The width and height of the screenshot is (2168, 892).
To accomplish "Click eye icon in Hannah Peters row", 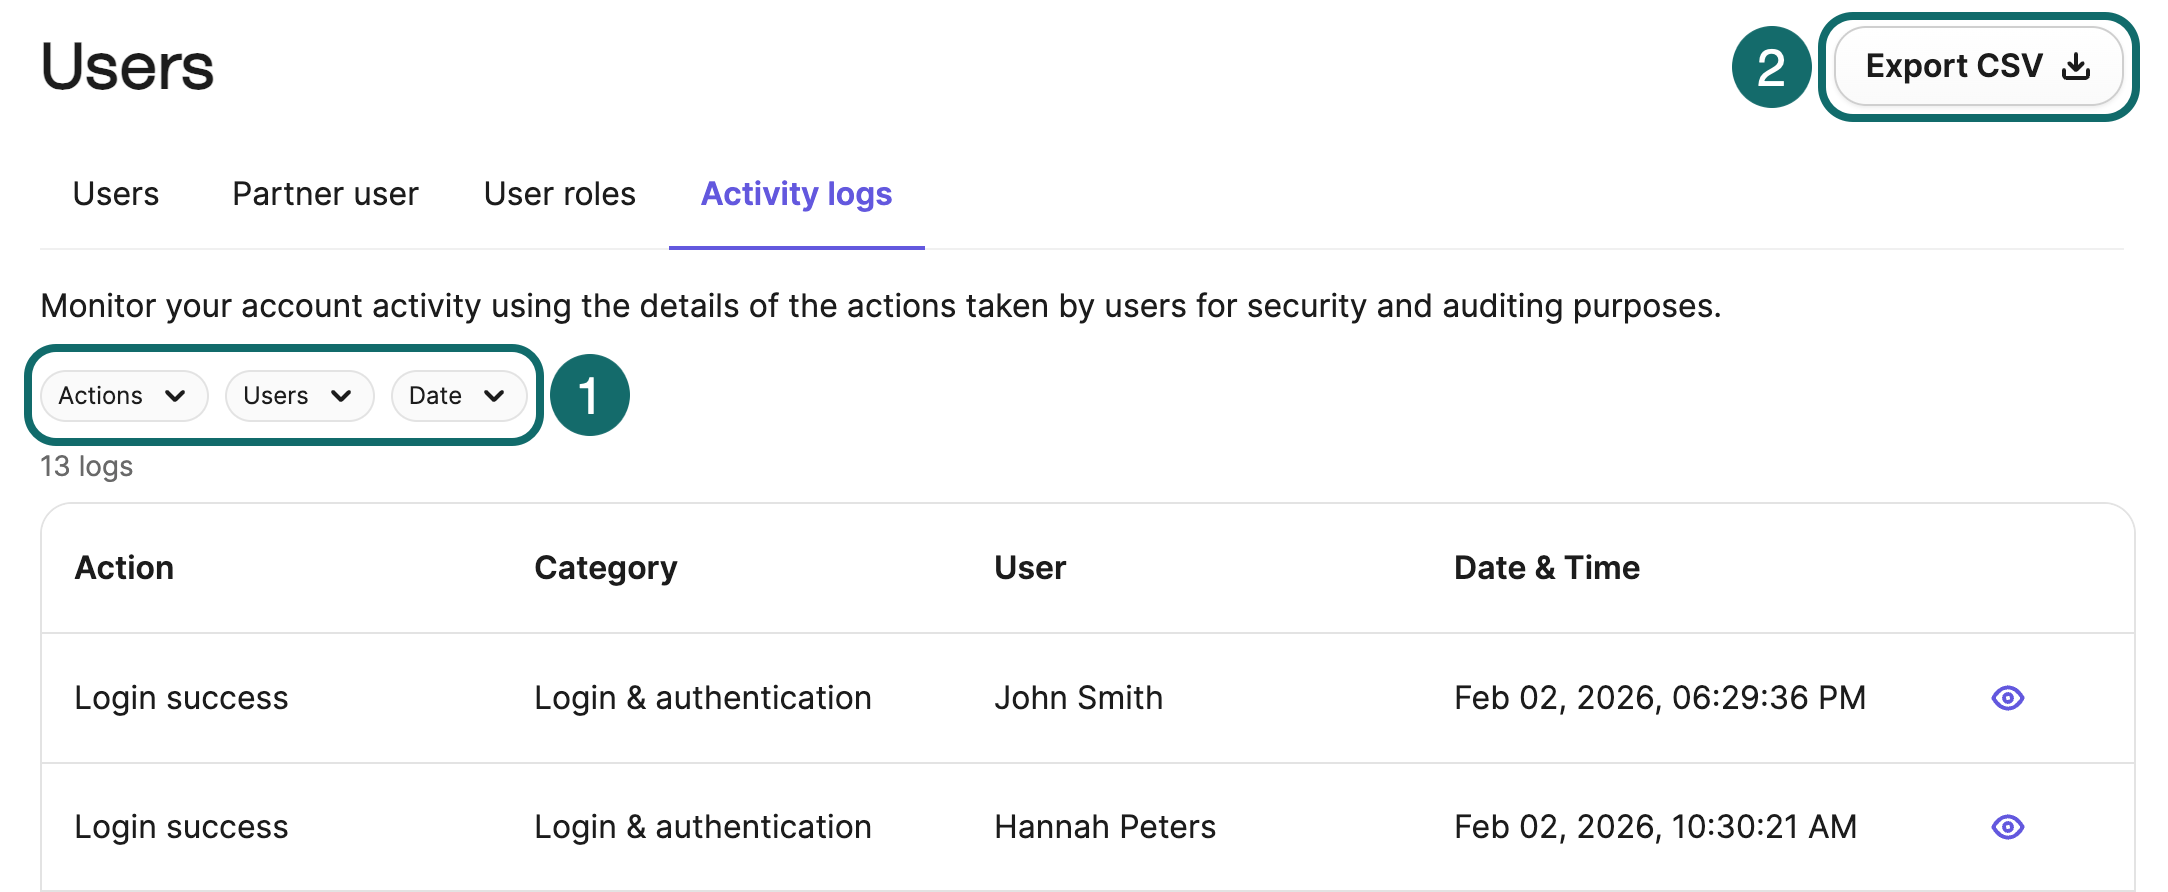I will pyautogui.click(x=2007, y=827).
